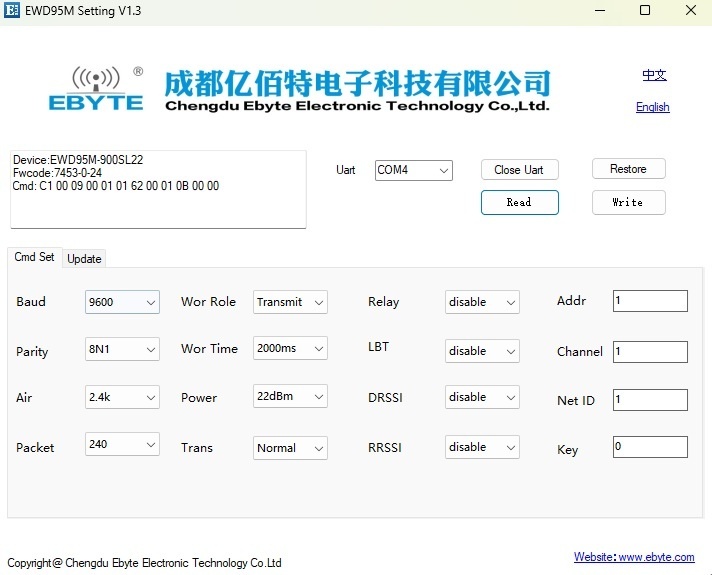Click the Close Uart button

click(x=519, y=170)
